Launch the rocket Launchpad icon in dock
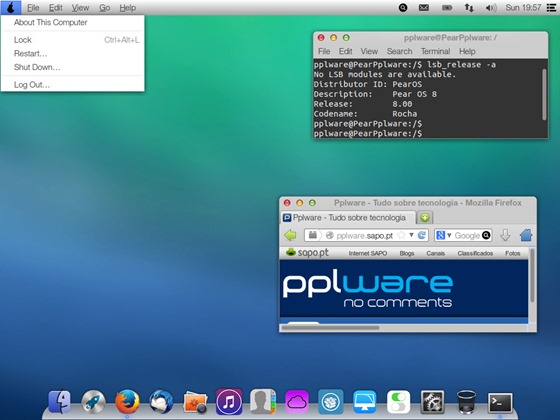This screenshot has height=420, width=560. [93, 402]
